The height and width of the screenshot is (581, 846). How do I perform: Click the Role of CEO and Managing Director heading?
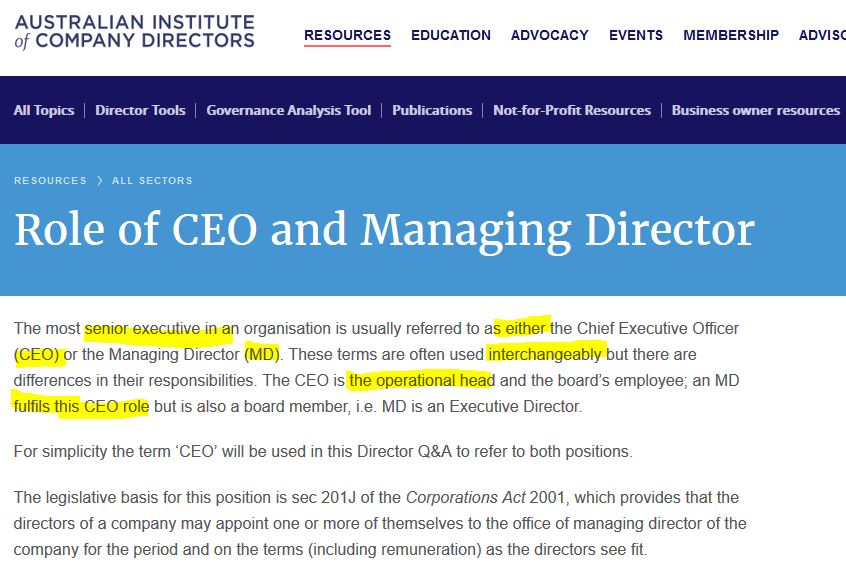pos(385,230)
